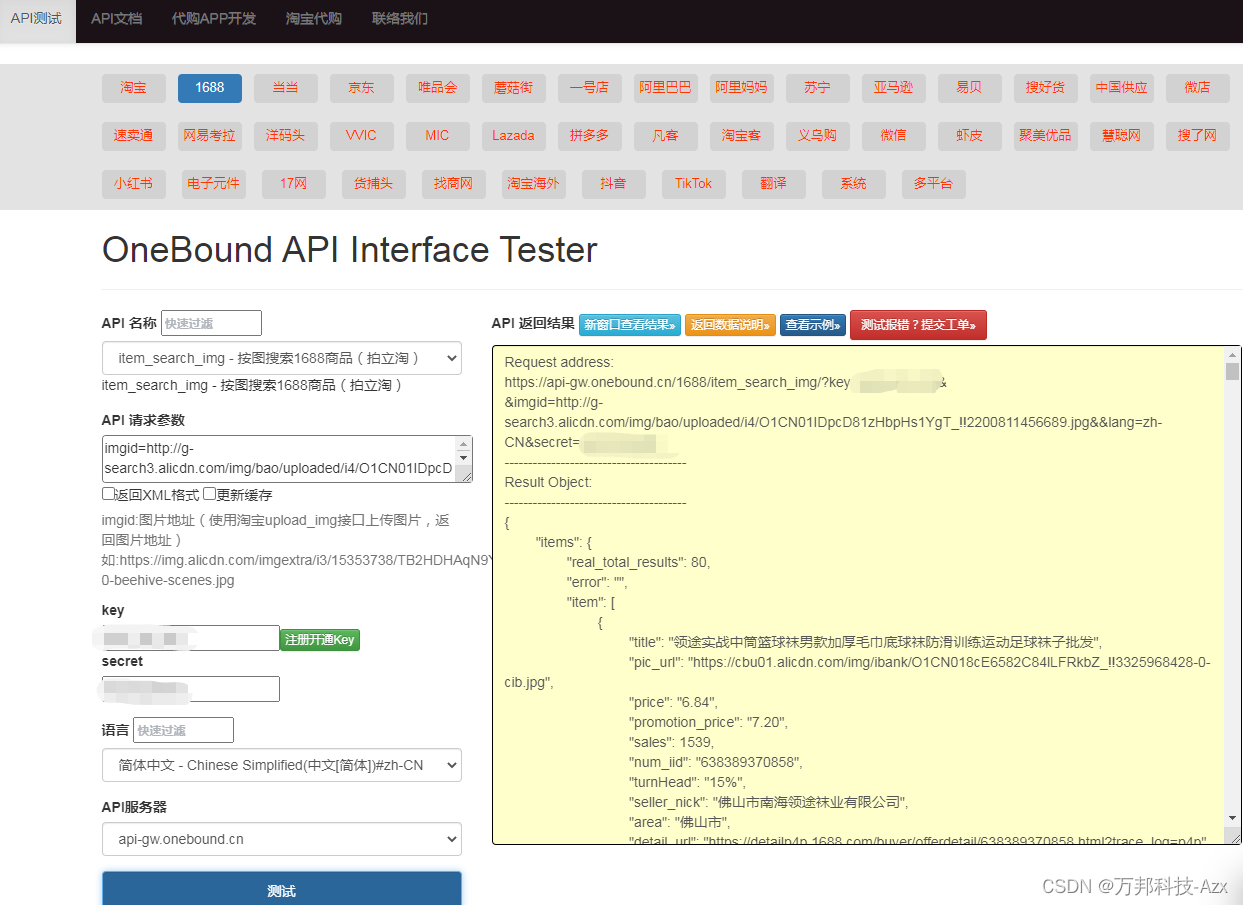Open the 淘宝代购 menu item
1243x905 pixels.
(x=314, y=19)
